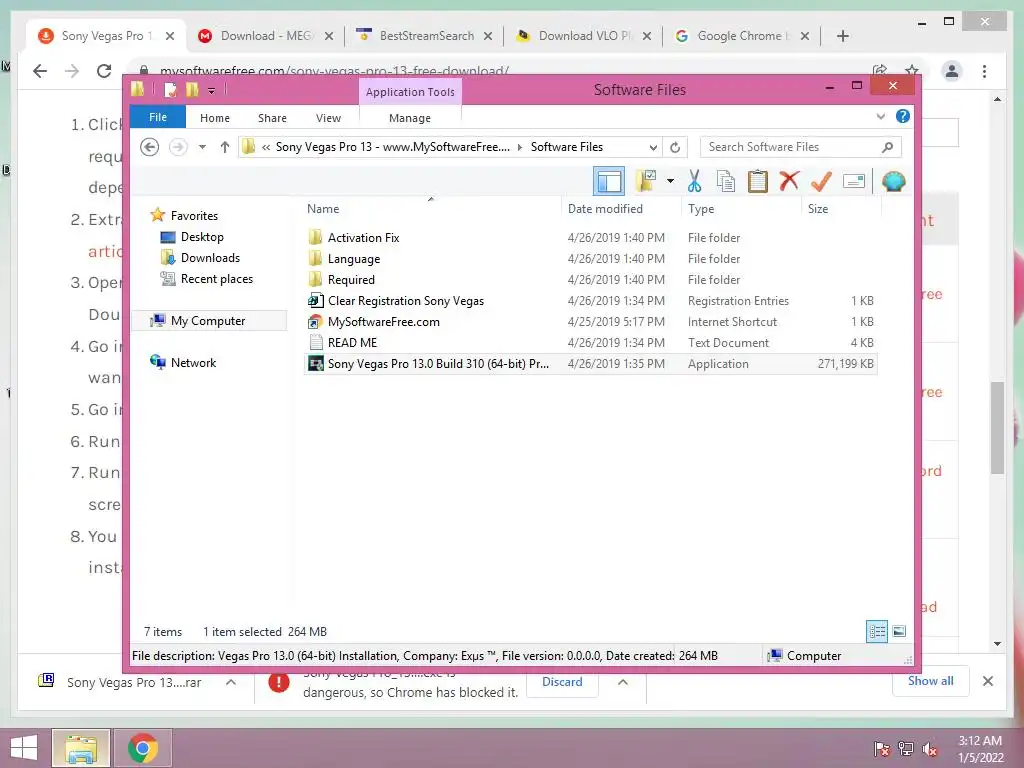Expand folder options dropdown arrow in toolbar

coord(670,181)
